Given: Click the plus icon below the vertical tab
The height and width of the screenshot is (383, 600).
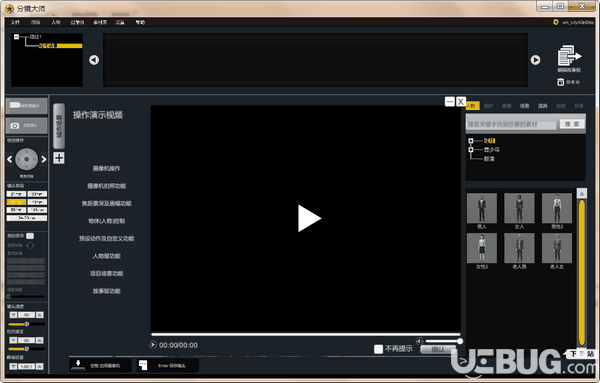Looking at the screenshot, I should (59, 158).
